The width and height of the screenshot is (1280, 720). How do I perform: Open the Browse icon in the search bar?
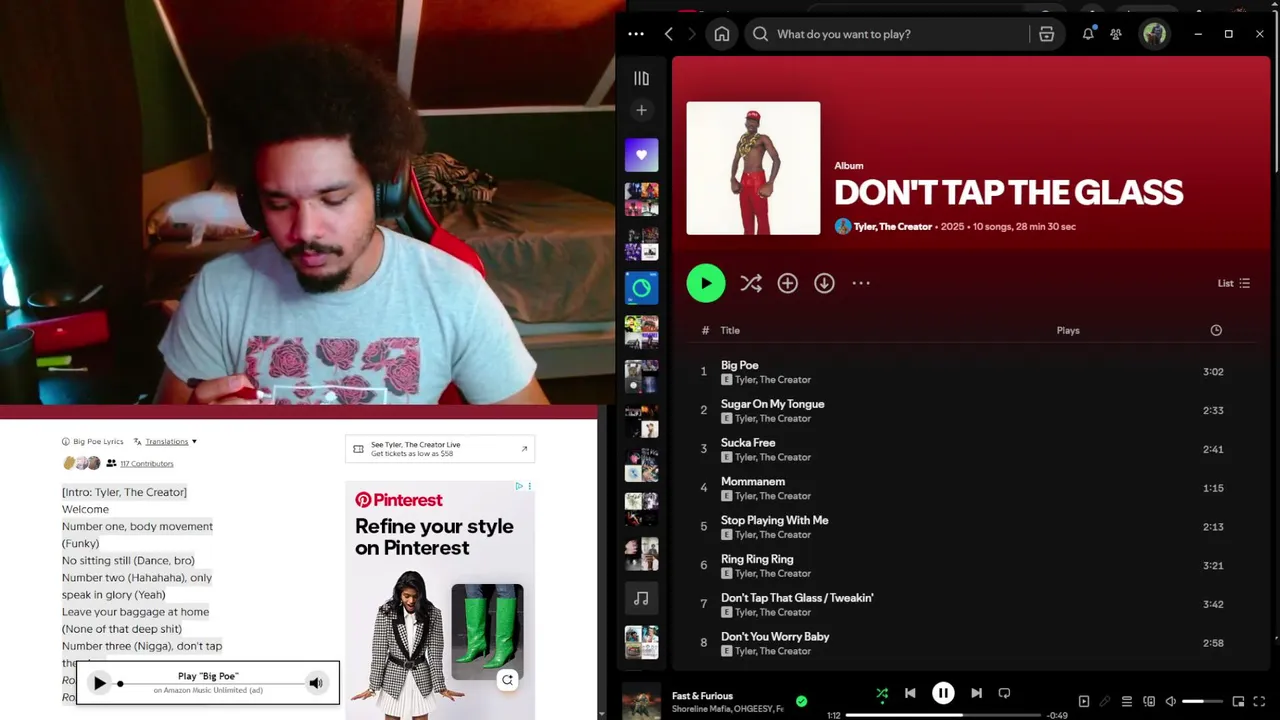click(x=1047, y=34)
